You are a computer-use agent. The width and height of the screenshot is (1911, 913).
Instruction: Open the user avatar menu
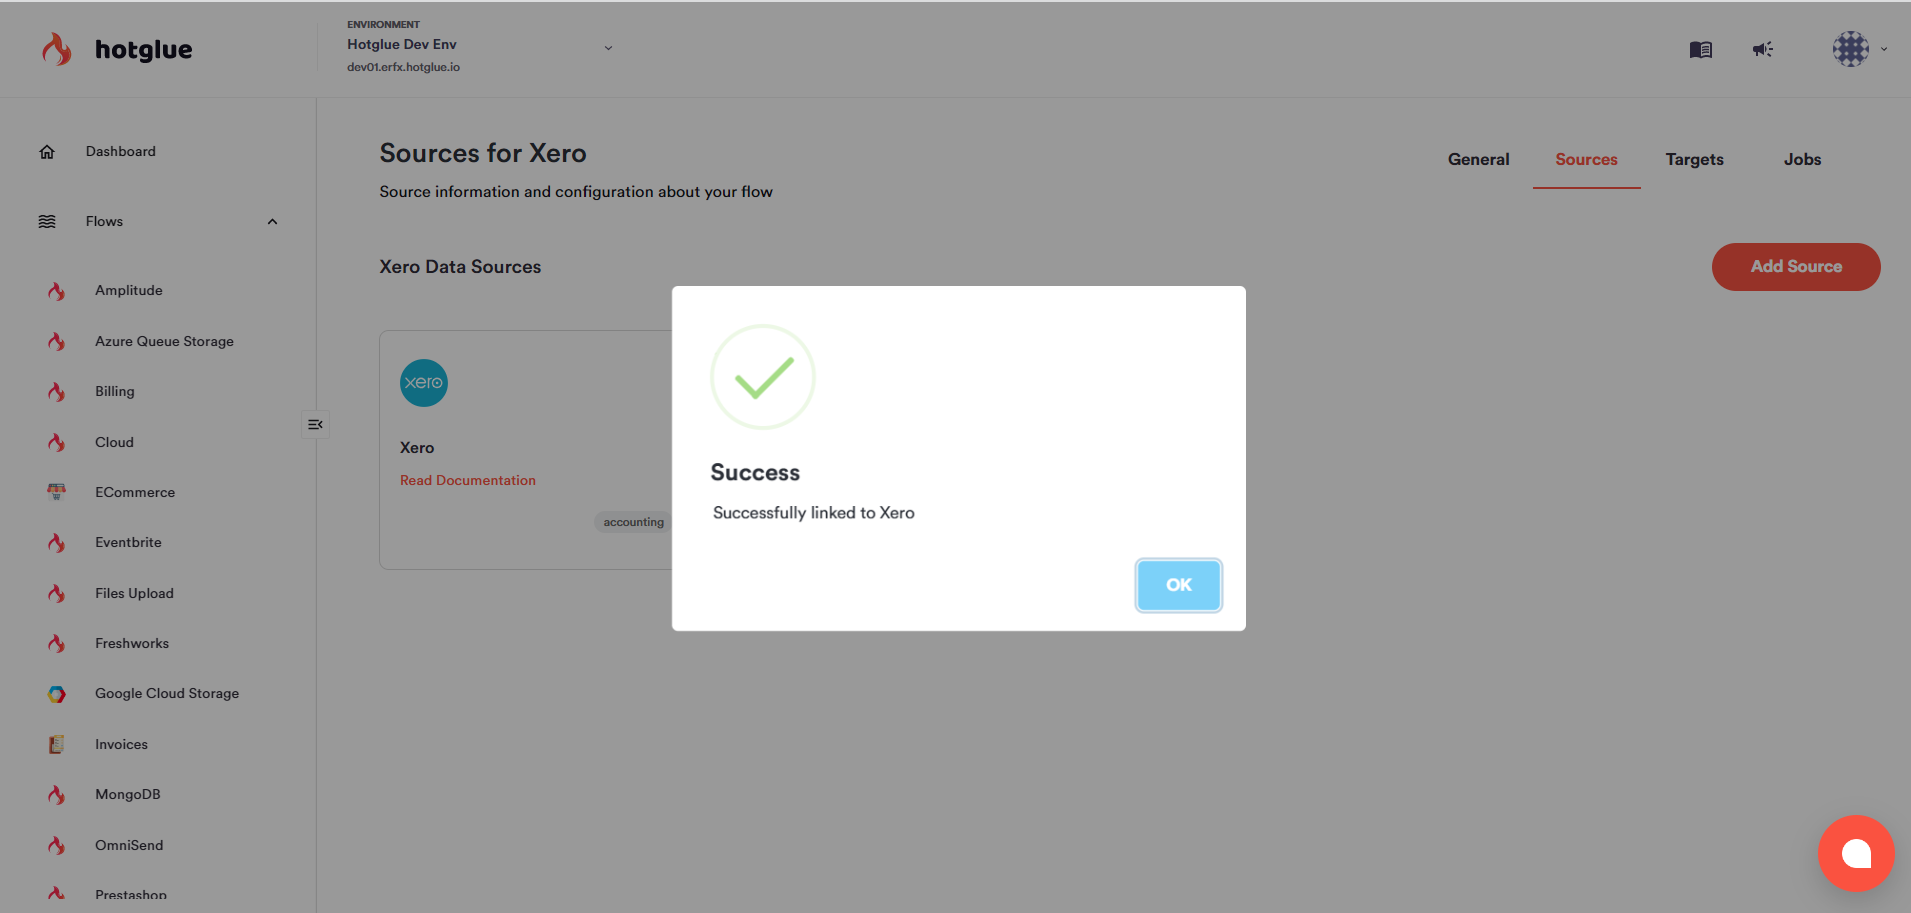[x=1850, y=48]
